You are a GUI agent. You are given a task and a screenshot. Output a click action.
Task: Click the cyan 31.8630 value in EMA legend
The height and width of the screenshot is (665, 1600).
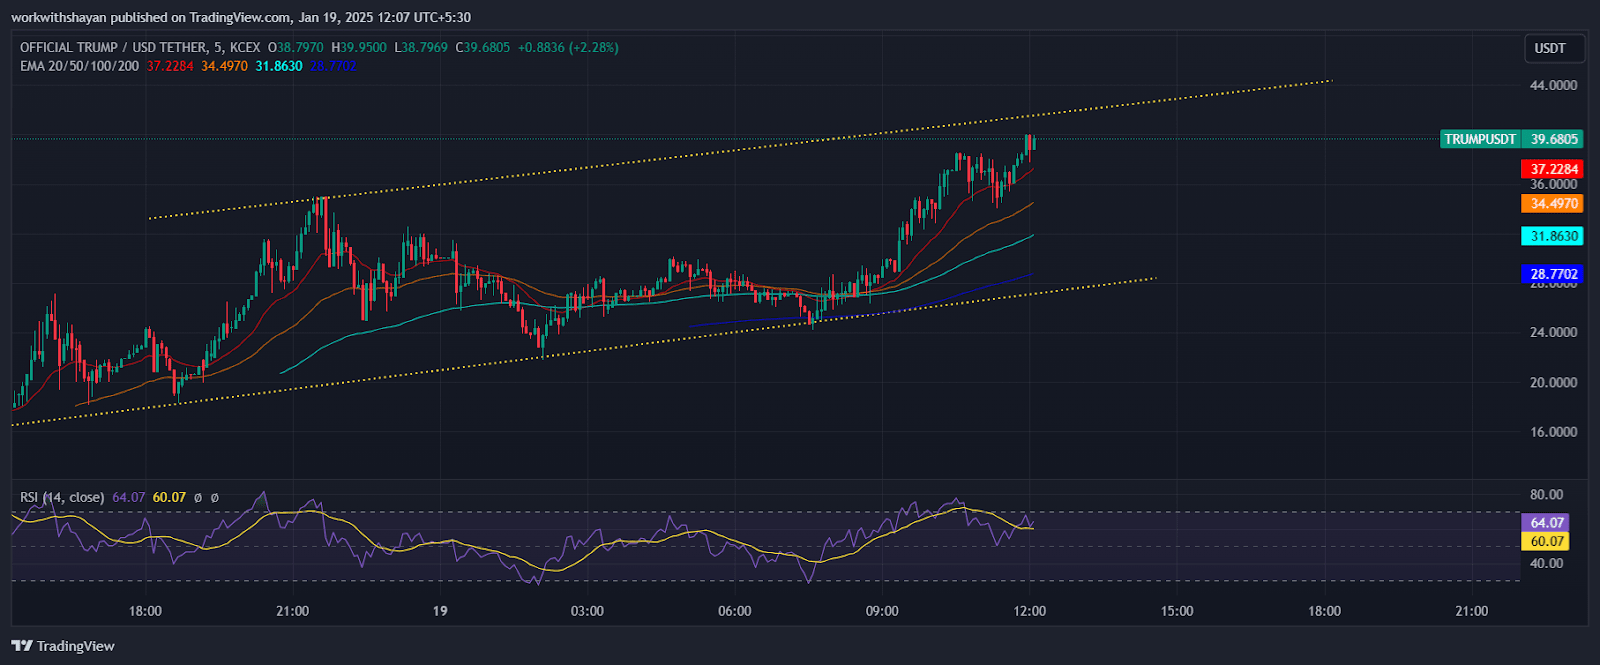click(x=278, y=66)
